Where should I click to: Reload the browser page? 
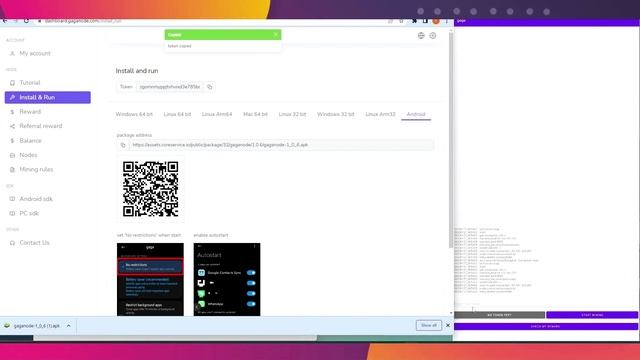click(26, 21)
